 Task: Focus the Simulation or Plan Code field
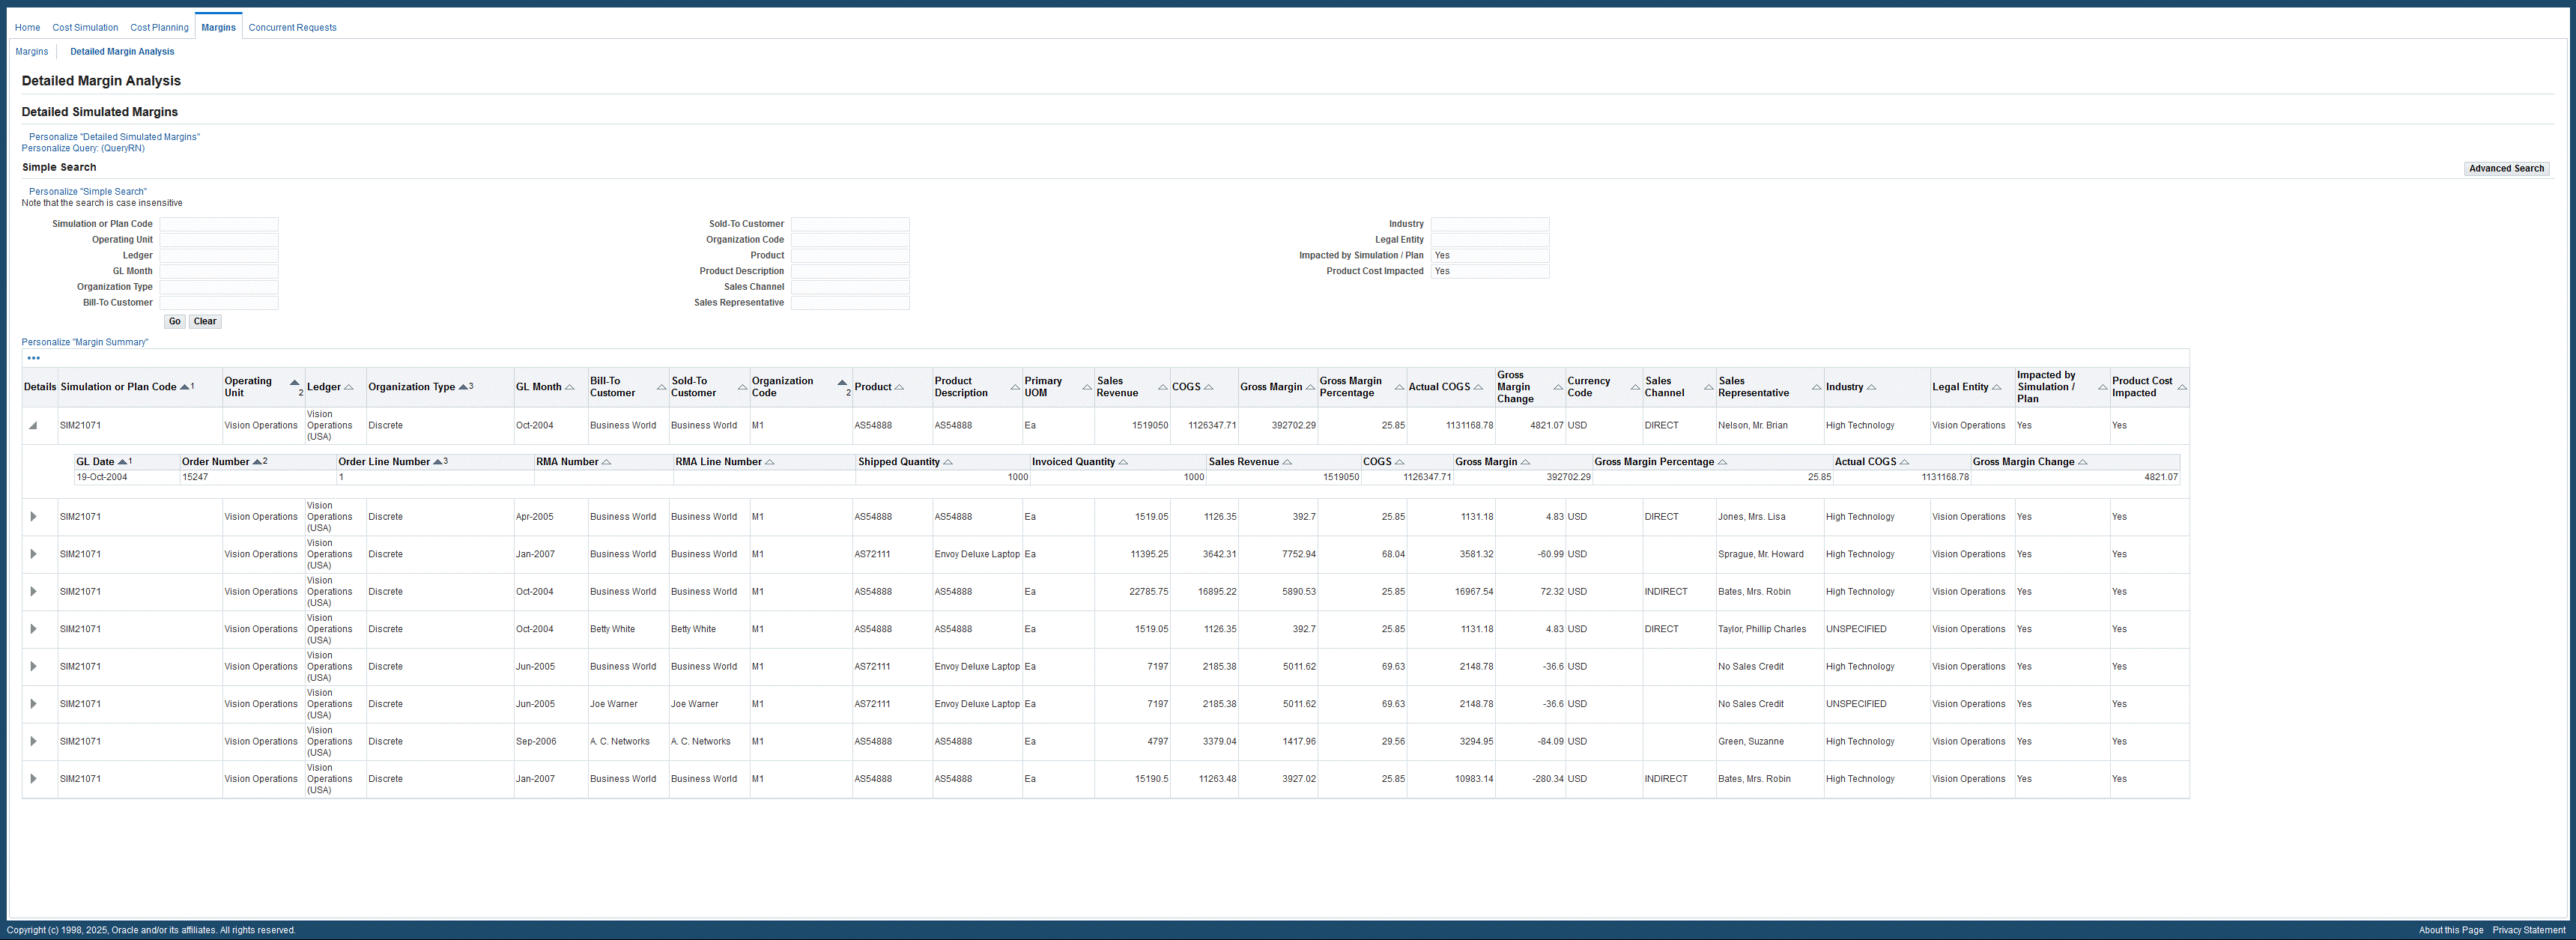(219, 224)
